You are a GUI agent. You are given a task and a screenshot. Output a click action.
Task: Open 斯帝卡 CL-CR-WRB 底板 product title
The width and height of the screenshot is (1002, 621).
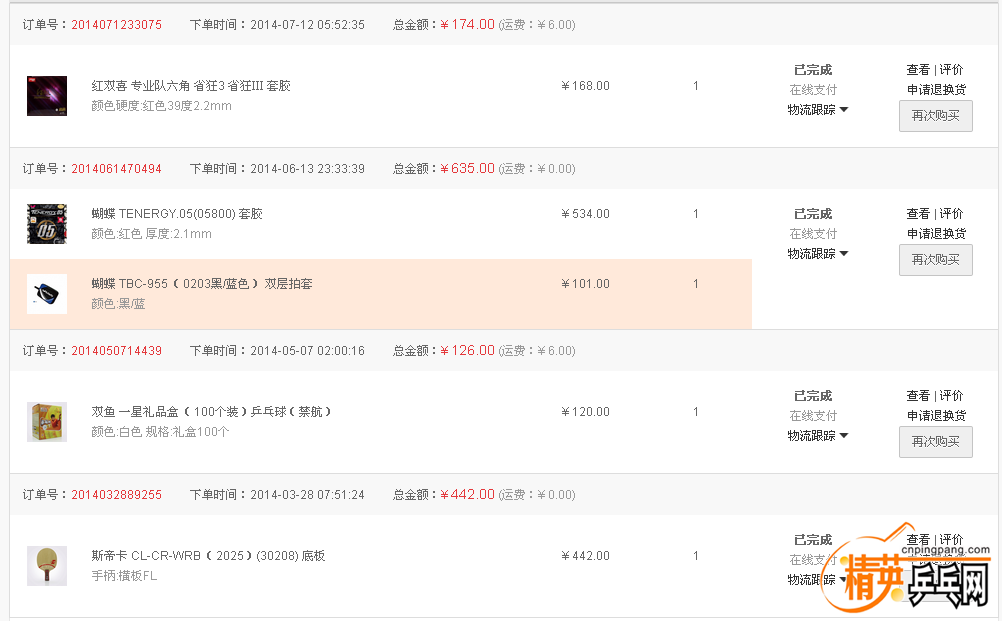click(208, 556)
